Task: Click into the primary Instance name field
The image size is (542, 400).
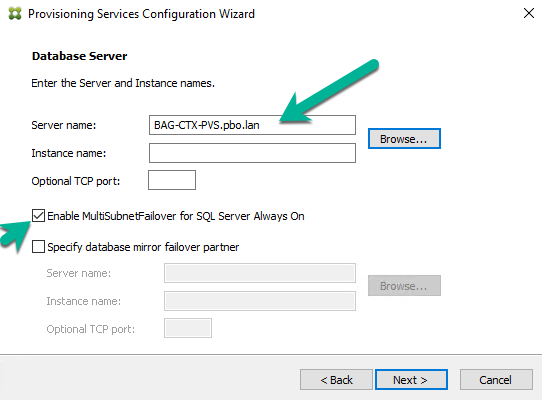Action: click(x=252, y=153)
